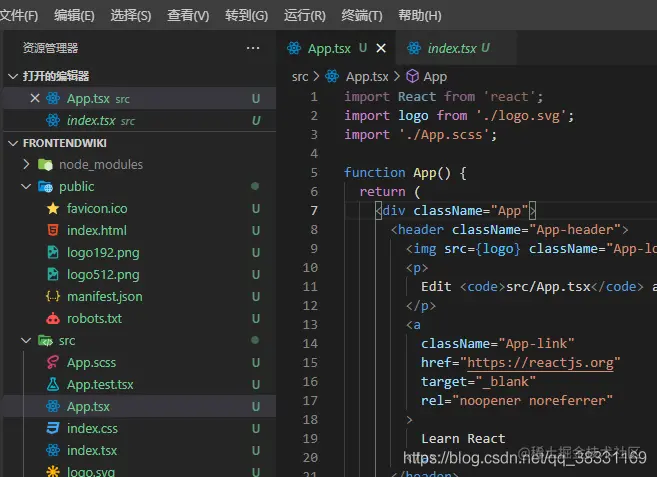
Task: Click the App symbol cube icon in breadcrumb
Action: 412,76
